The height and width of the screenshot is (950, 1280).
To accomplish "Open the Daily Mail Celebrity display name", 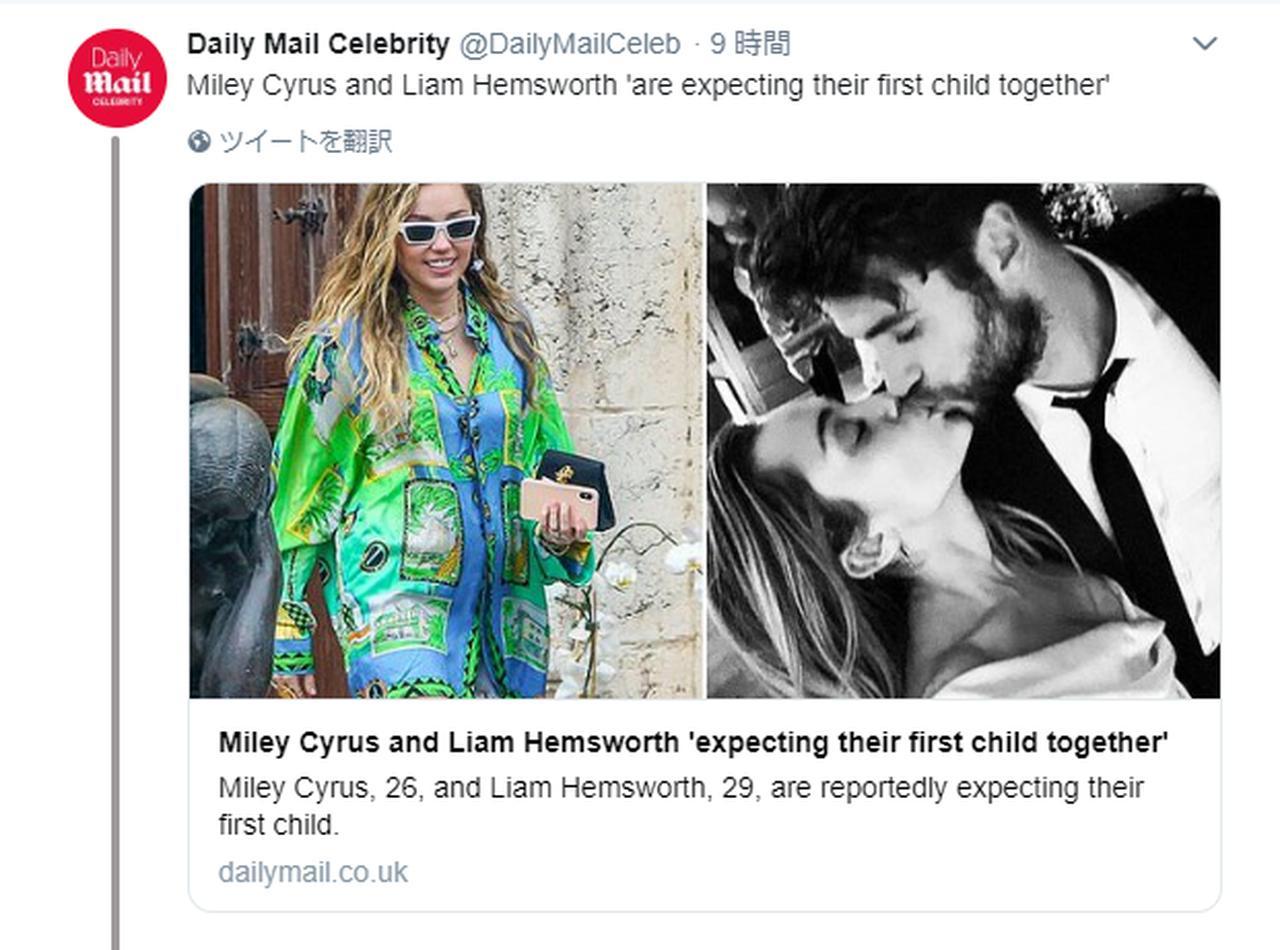I will 318,44.
